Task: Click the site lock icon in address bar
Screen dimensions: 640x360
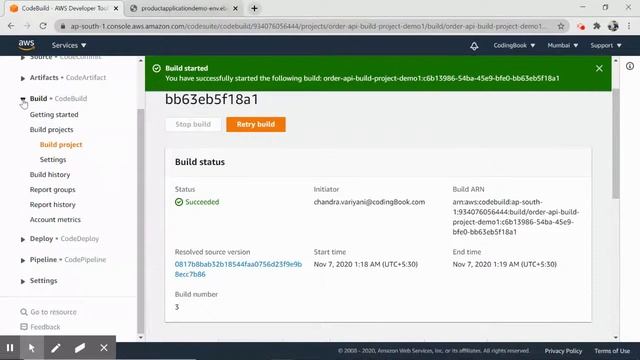Action: coord(62,26)
